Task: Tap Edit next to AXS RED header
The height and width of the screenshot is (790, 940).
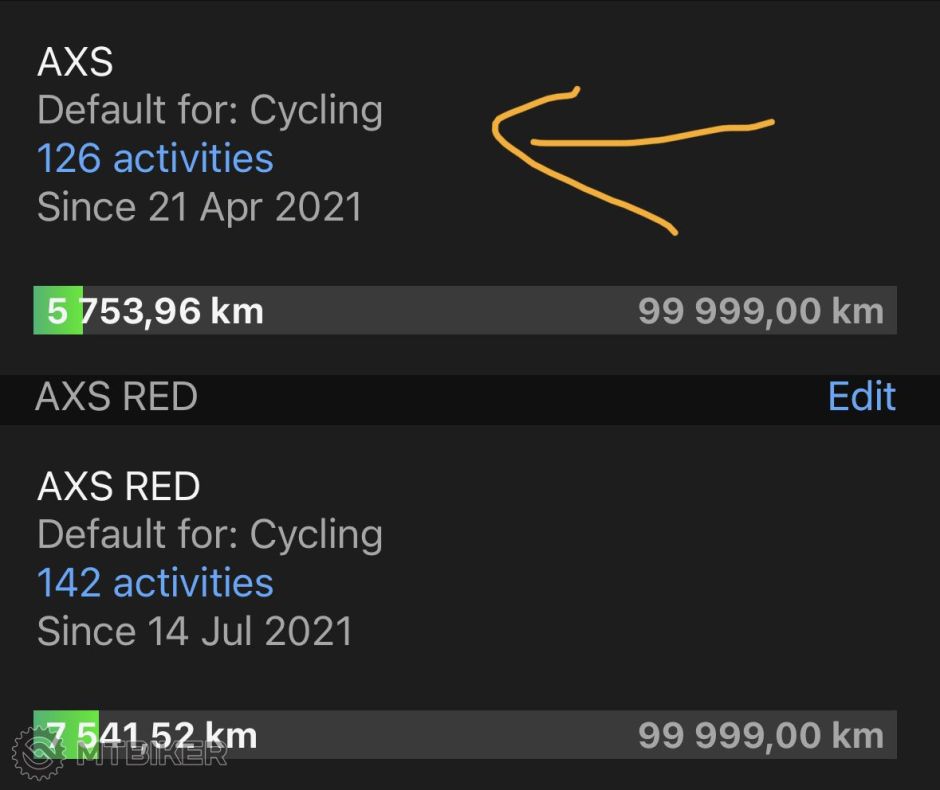Action: 861,397
